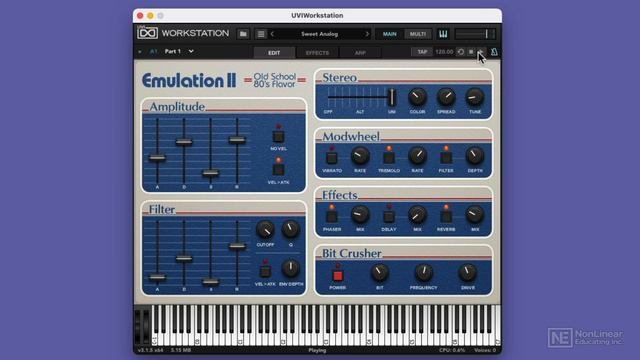This screenshot has height=360, width=640.
Task: Open the EFFECTS tab
Action: coord(317,53)
